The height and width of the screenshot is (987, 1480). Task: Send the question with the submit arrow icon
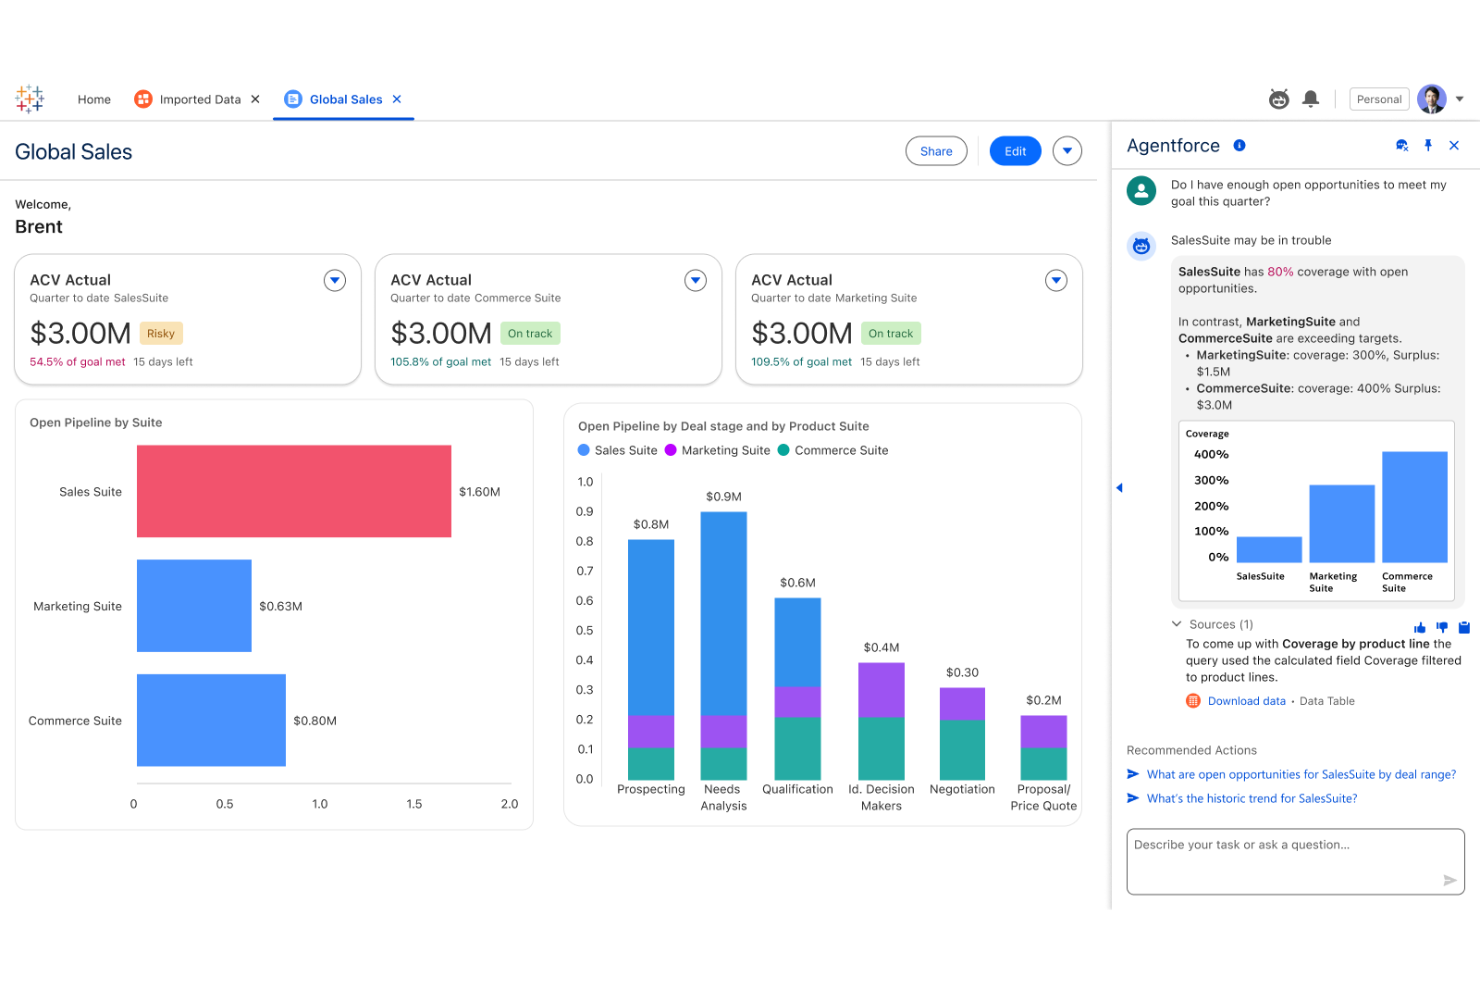(x=1449, y=880)
